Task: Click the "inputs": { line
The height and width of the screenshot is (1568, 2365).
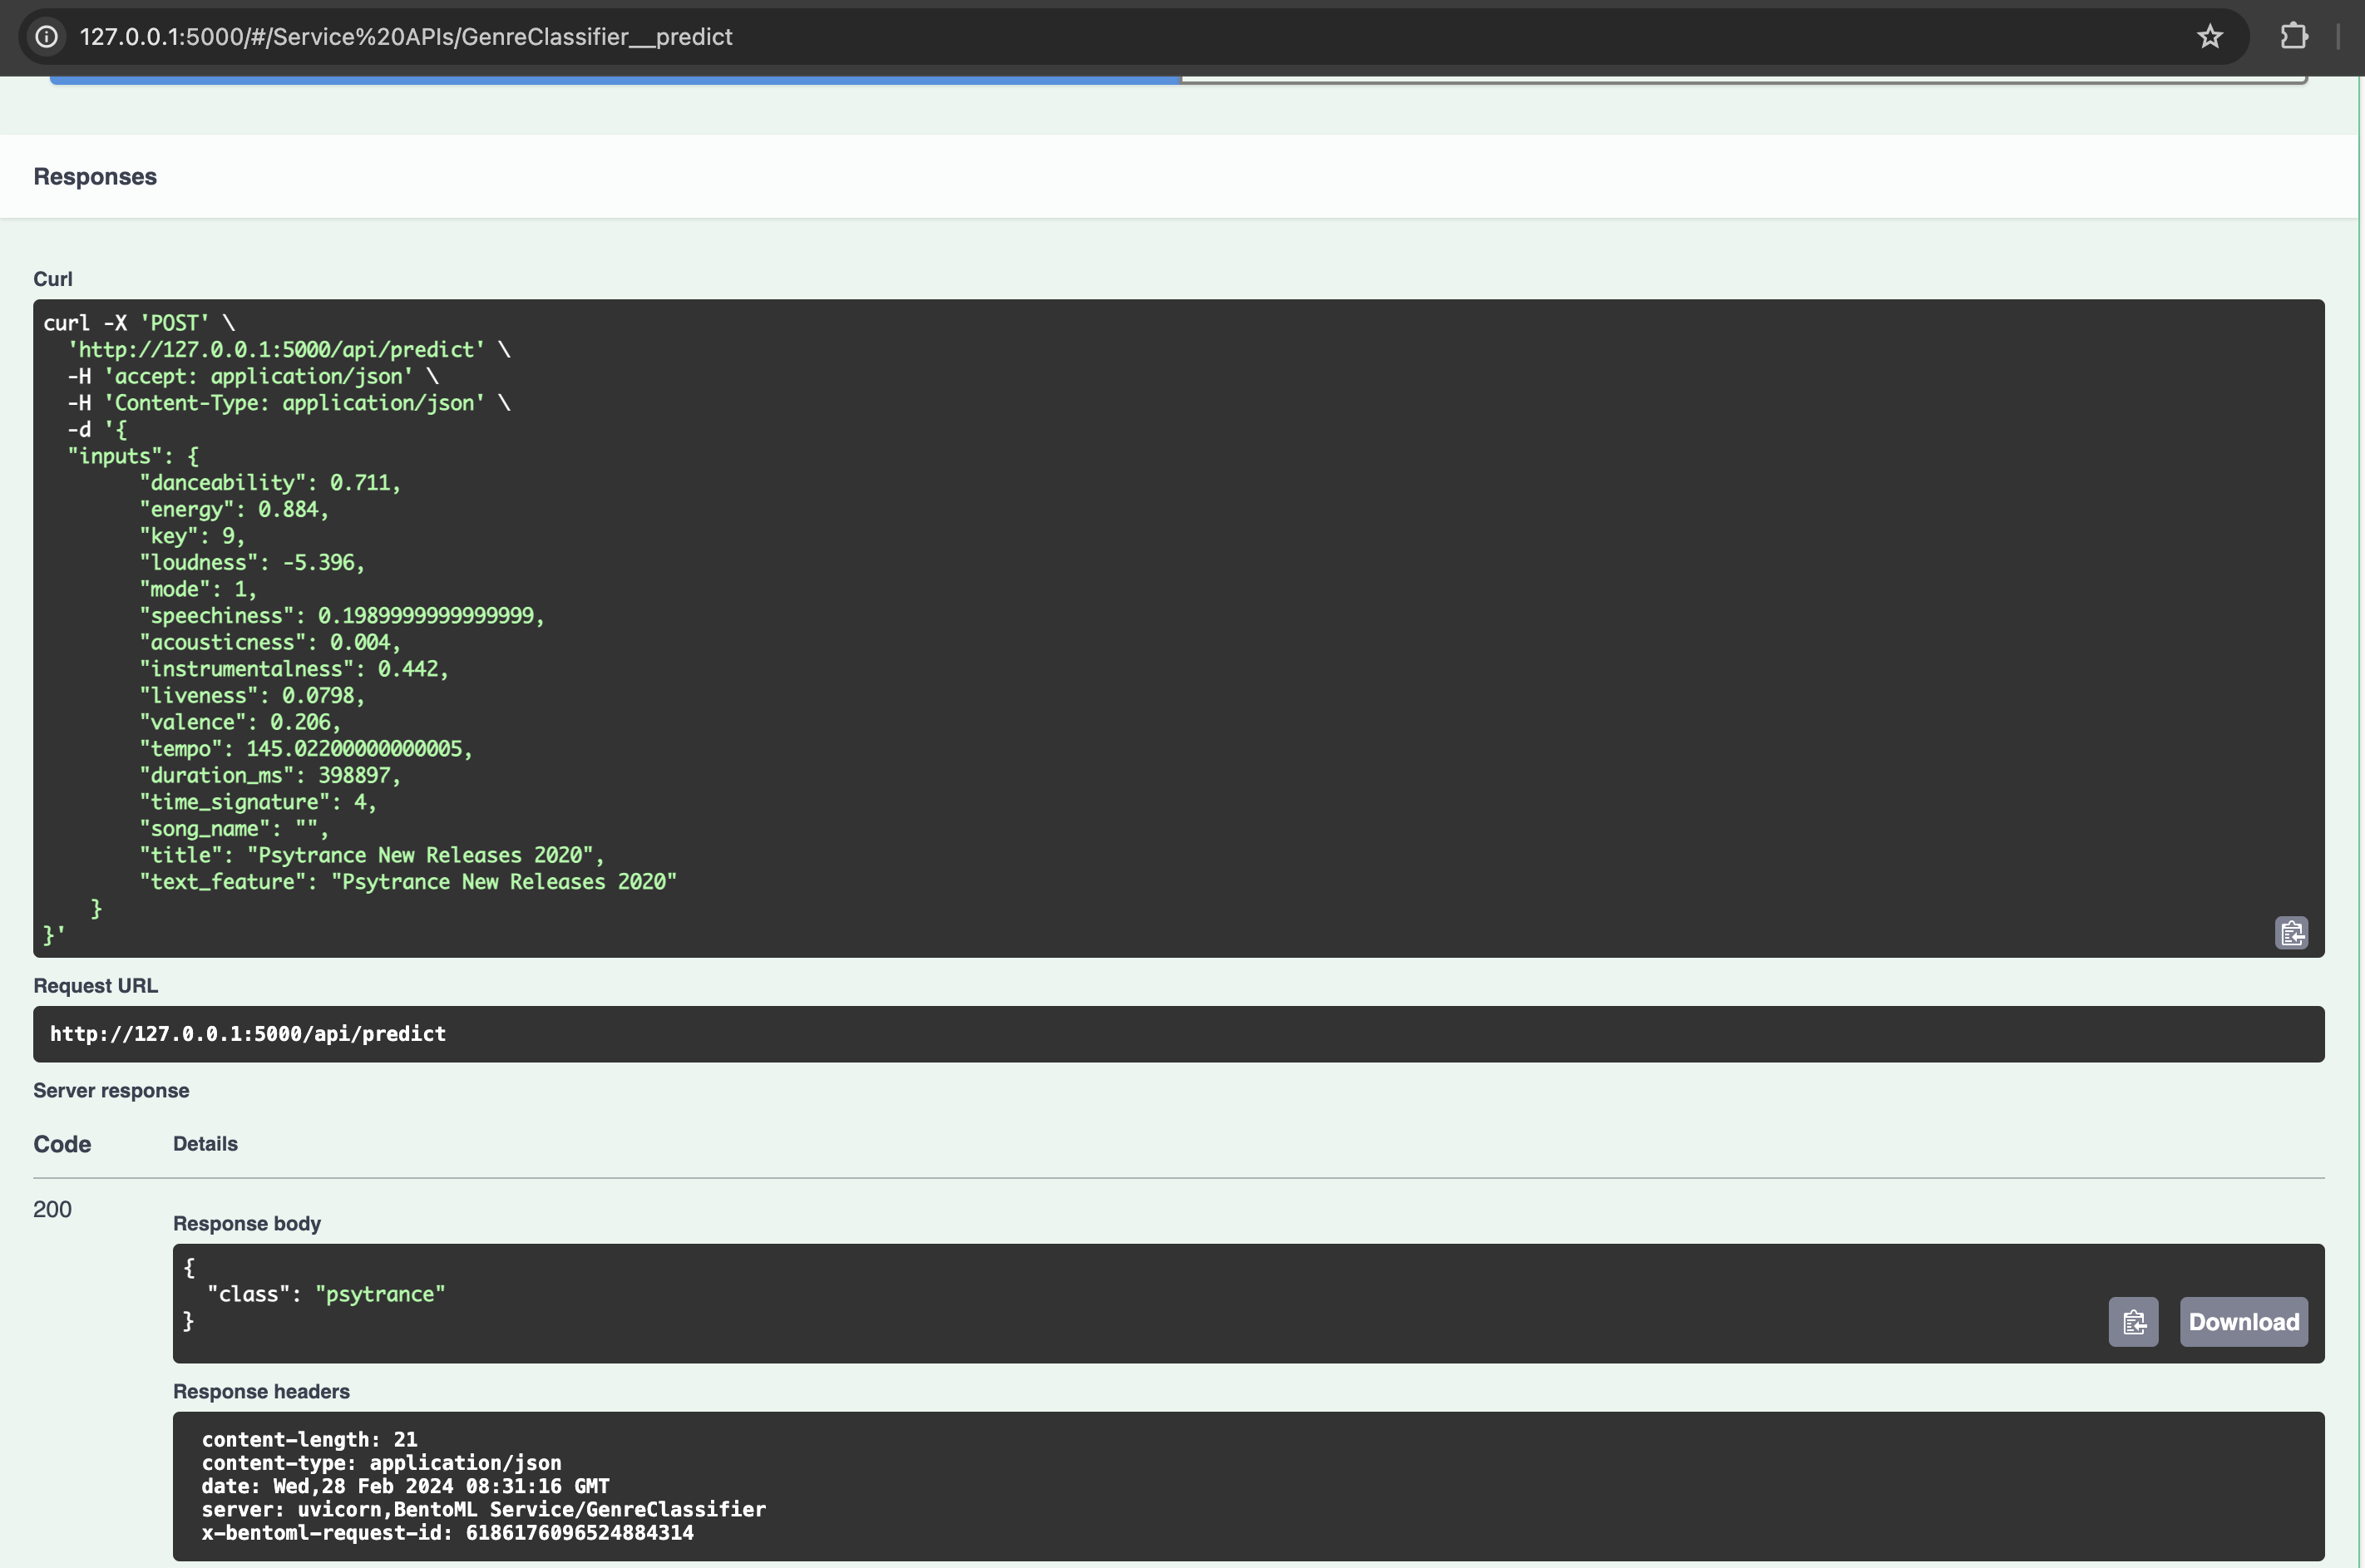Action: 133,456
